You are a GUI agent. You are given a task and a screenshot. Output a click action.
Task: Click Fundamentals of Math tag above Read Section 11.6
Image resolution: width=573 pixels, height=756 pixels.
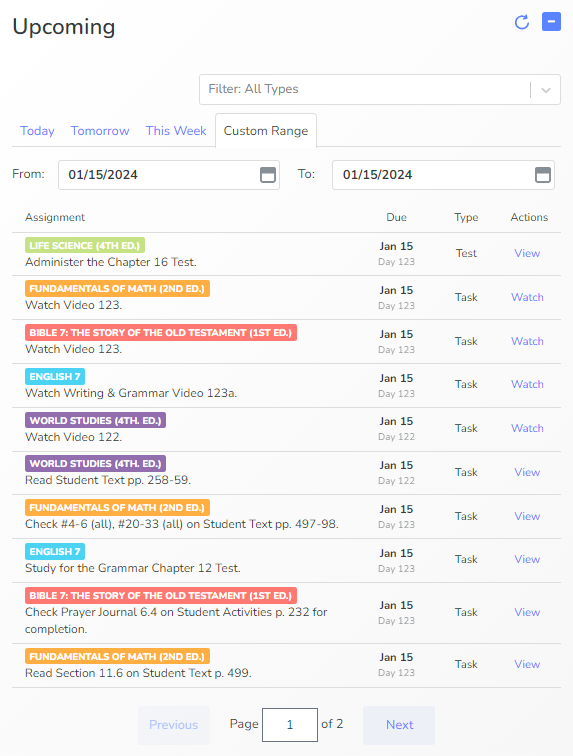(117, 656)
